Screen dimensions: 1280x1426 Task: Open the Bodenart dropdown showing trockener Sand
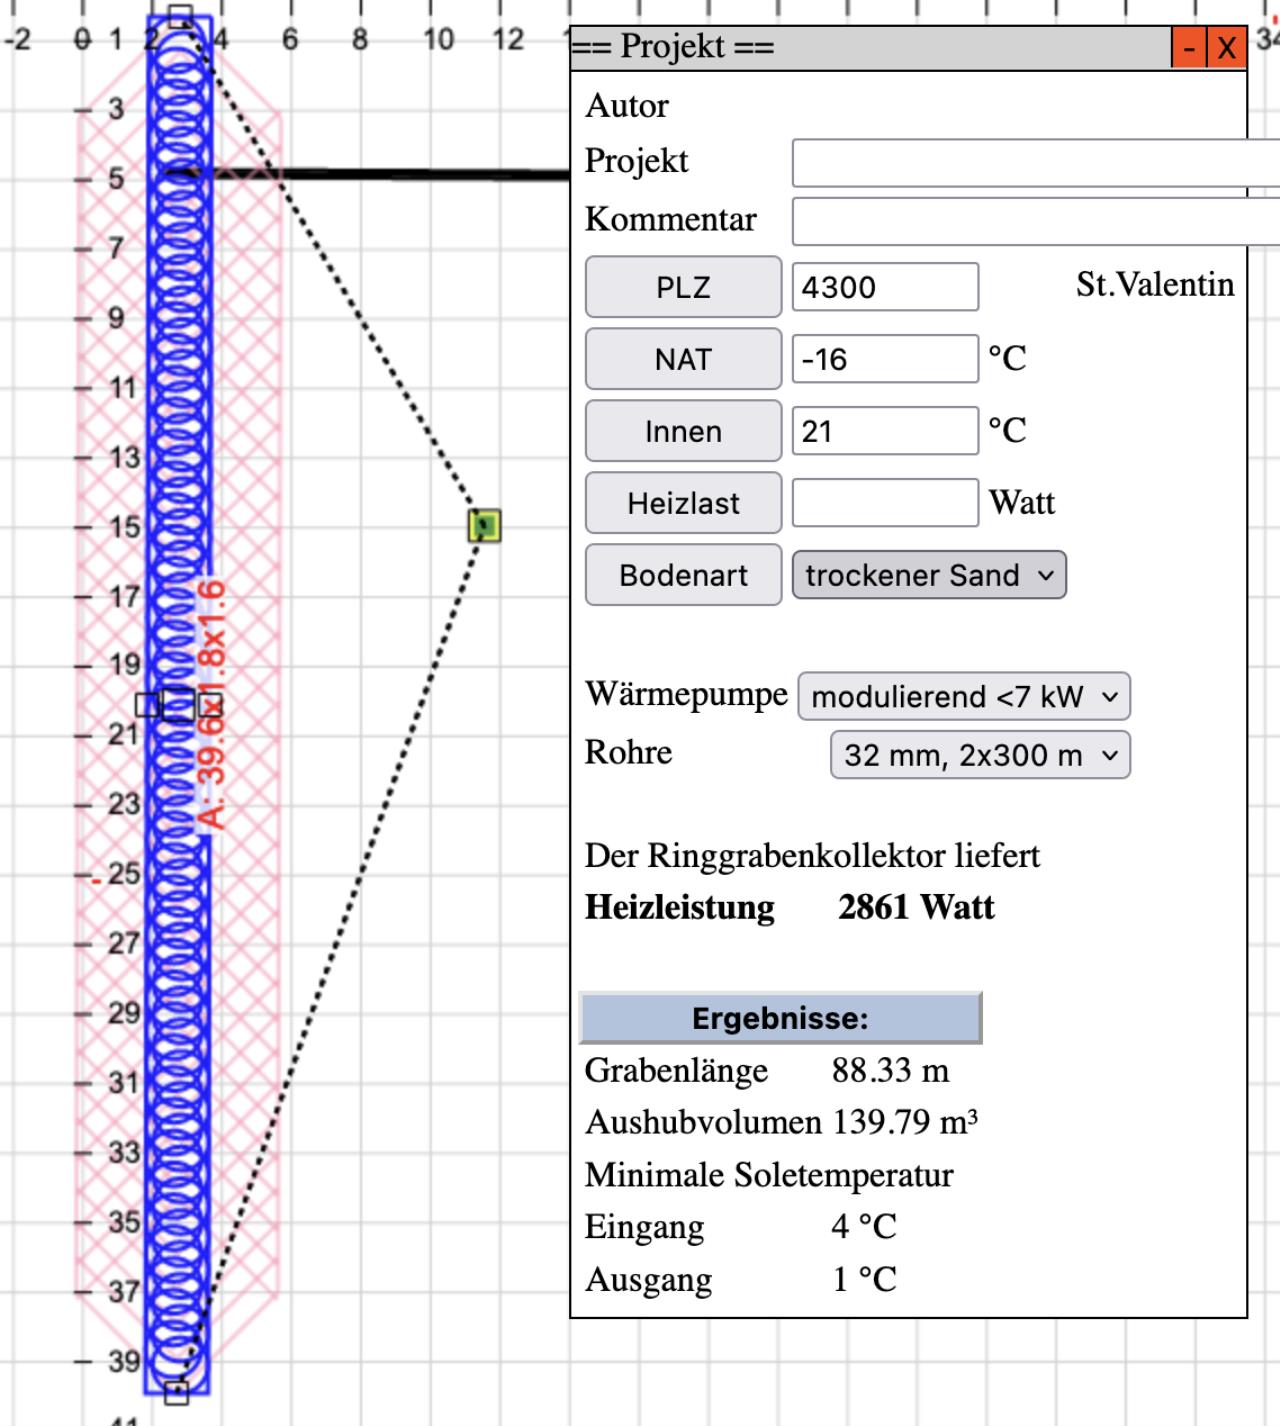tap(929, 576)
